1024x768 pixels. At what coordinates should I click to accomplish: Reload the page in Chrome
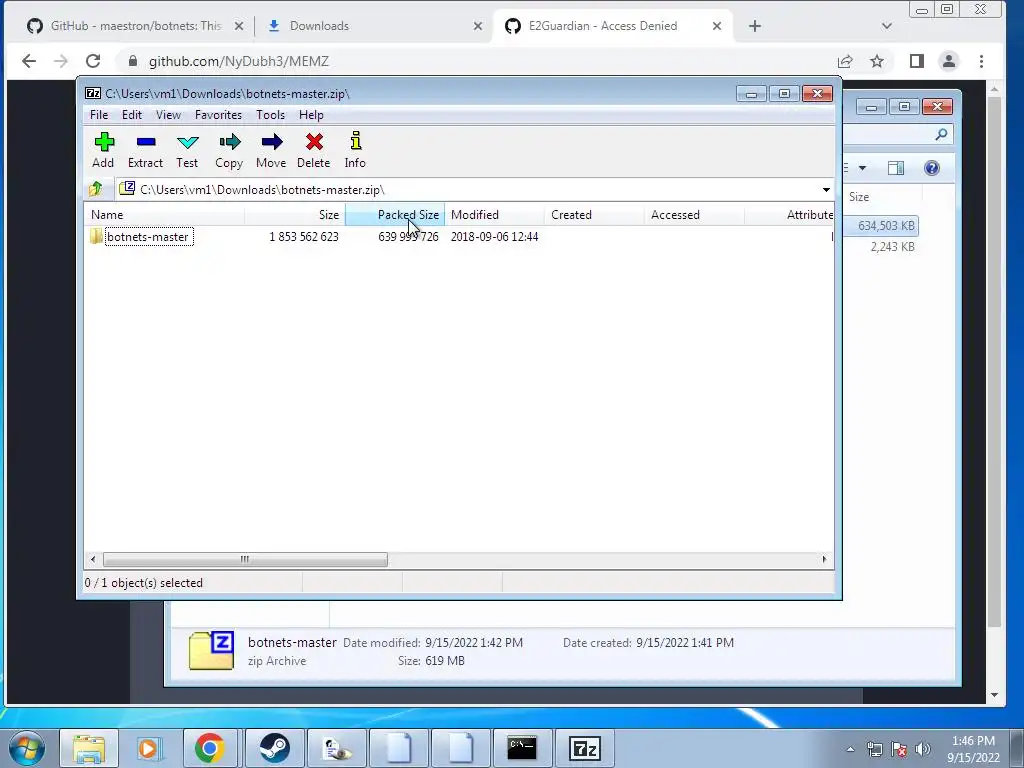click(x=93, y=61)
